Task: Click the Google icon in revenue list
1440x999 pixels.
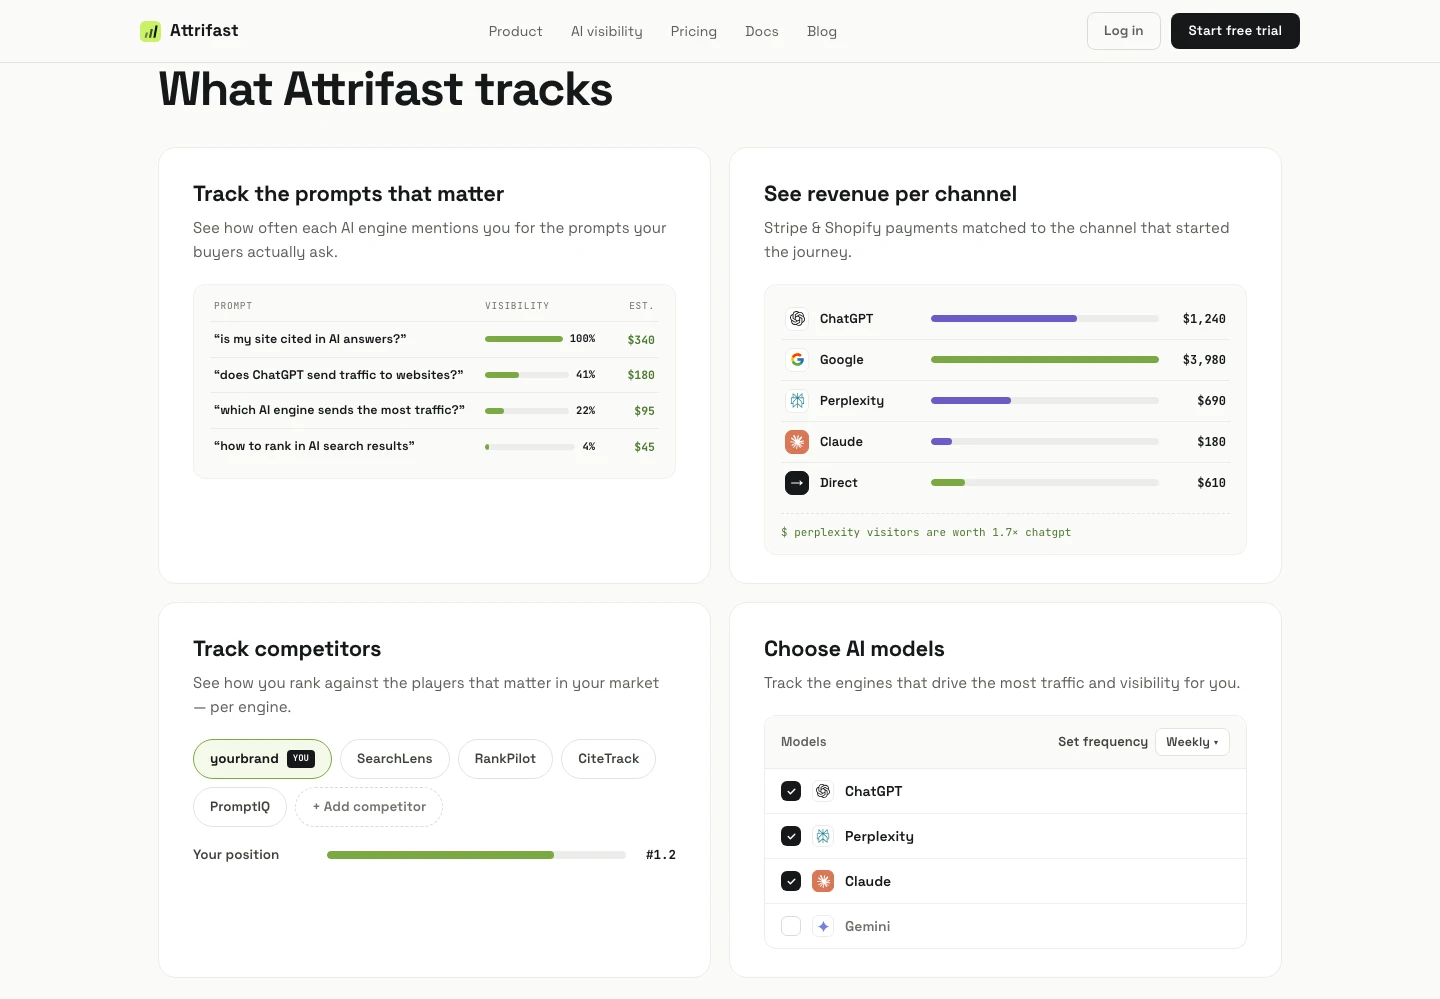Action: click(x=797, y=359)
